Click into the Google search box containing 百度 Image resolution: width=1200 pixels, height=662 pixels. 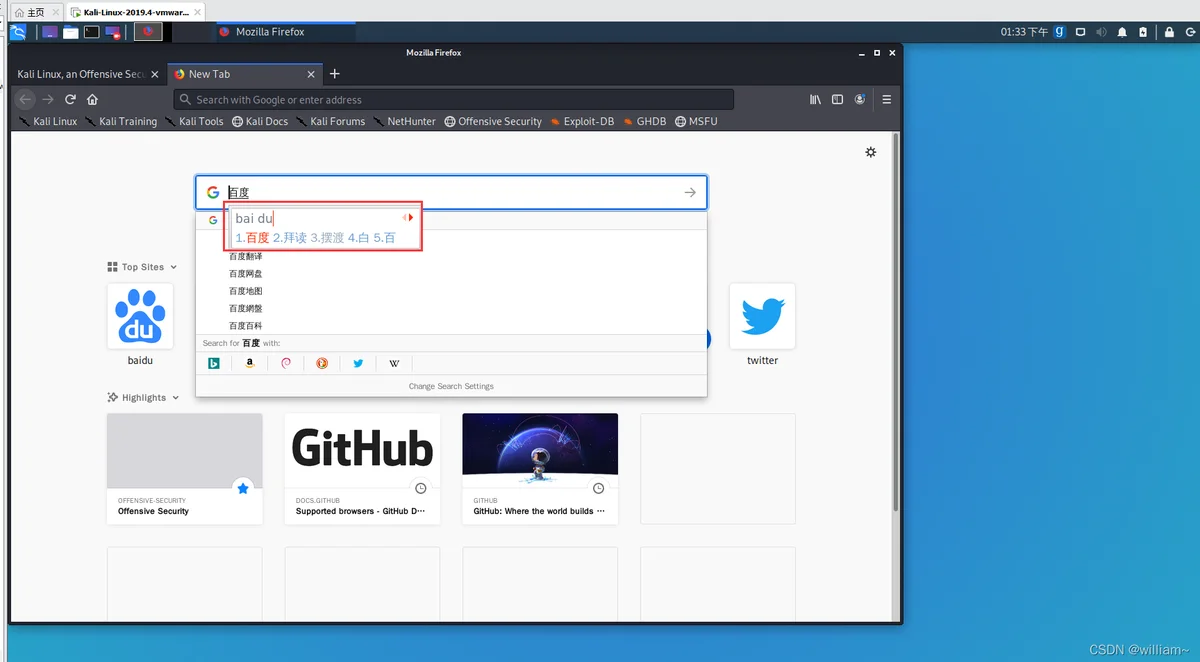(451, 192)
